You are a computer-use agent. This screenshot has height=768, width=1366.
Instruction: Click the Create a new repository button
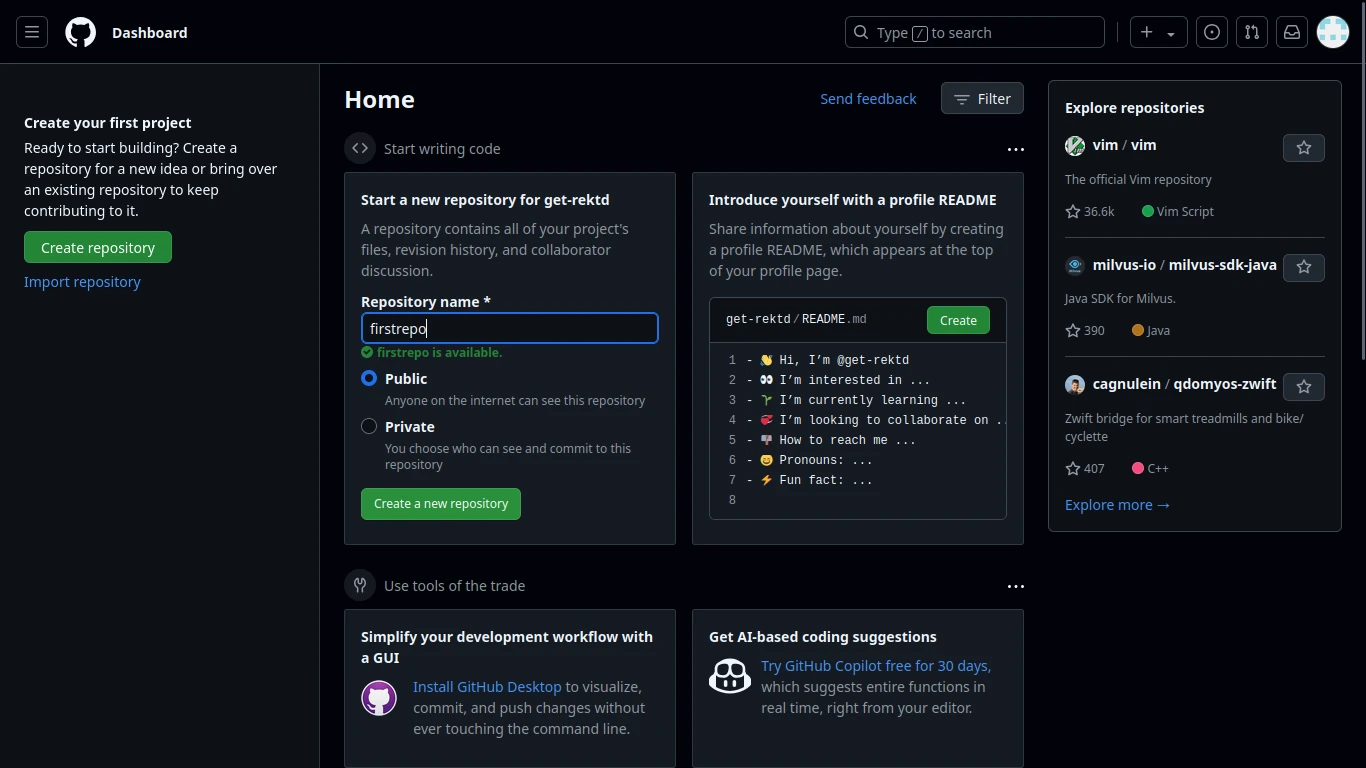click(440, 504)
